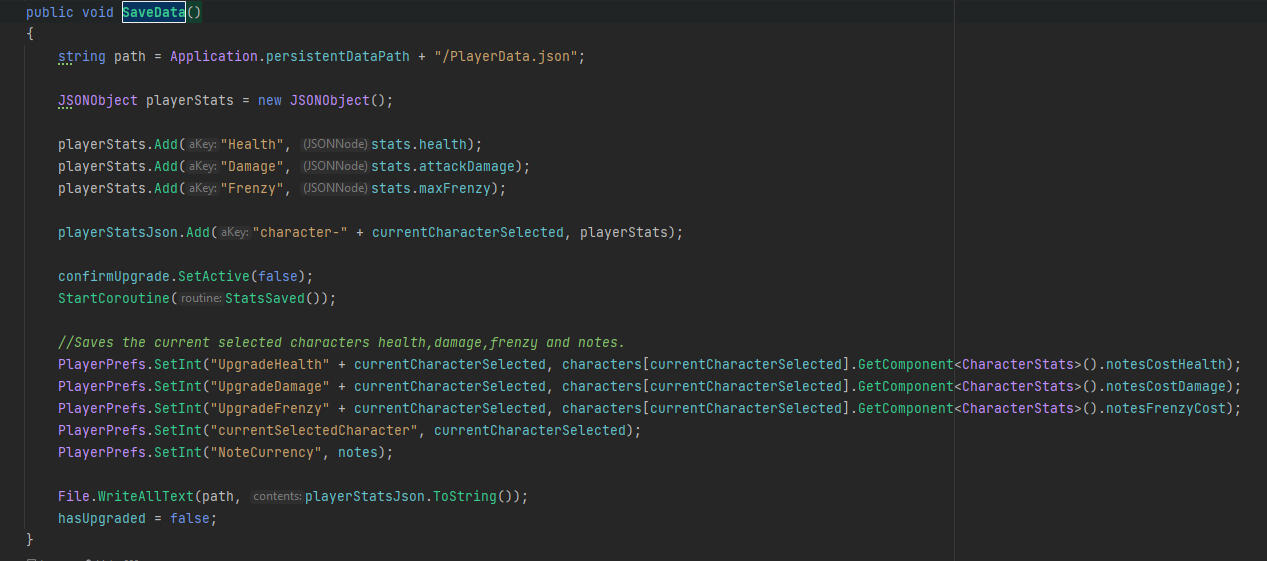Image resolution: width=1267 pixels, height=561 pixels.
Task: Click the "currentSelectedCharacter" string key
Action: tap(312, 430)
